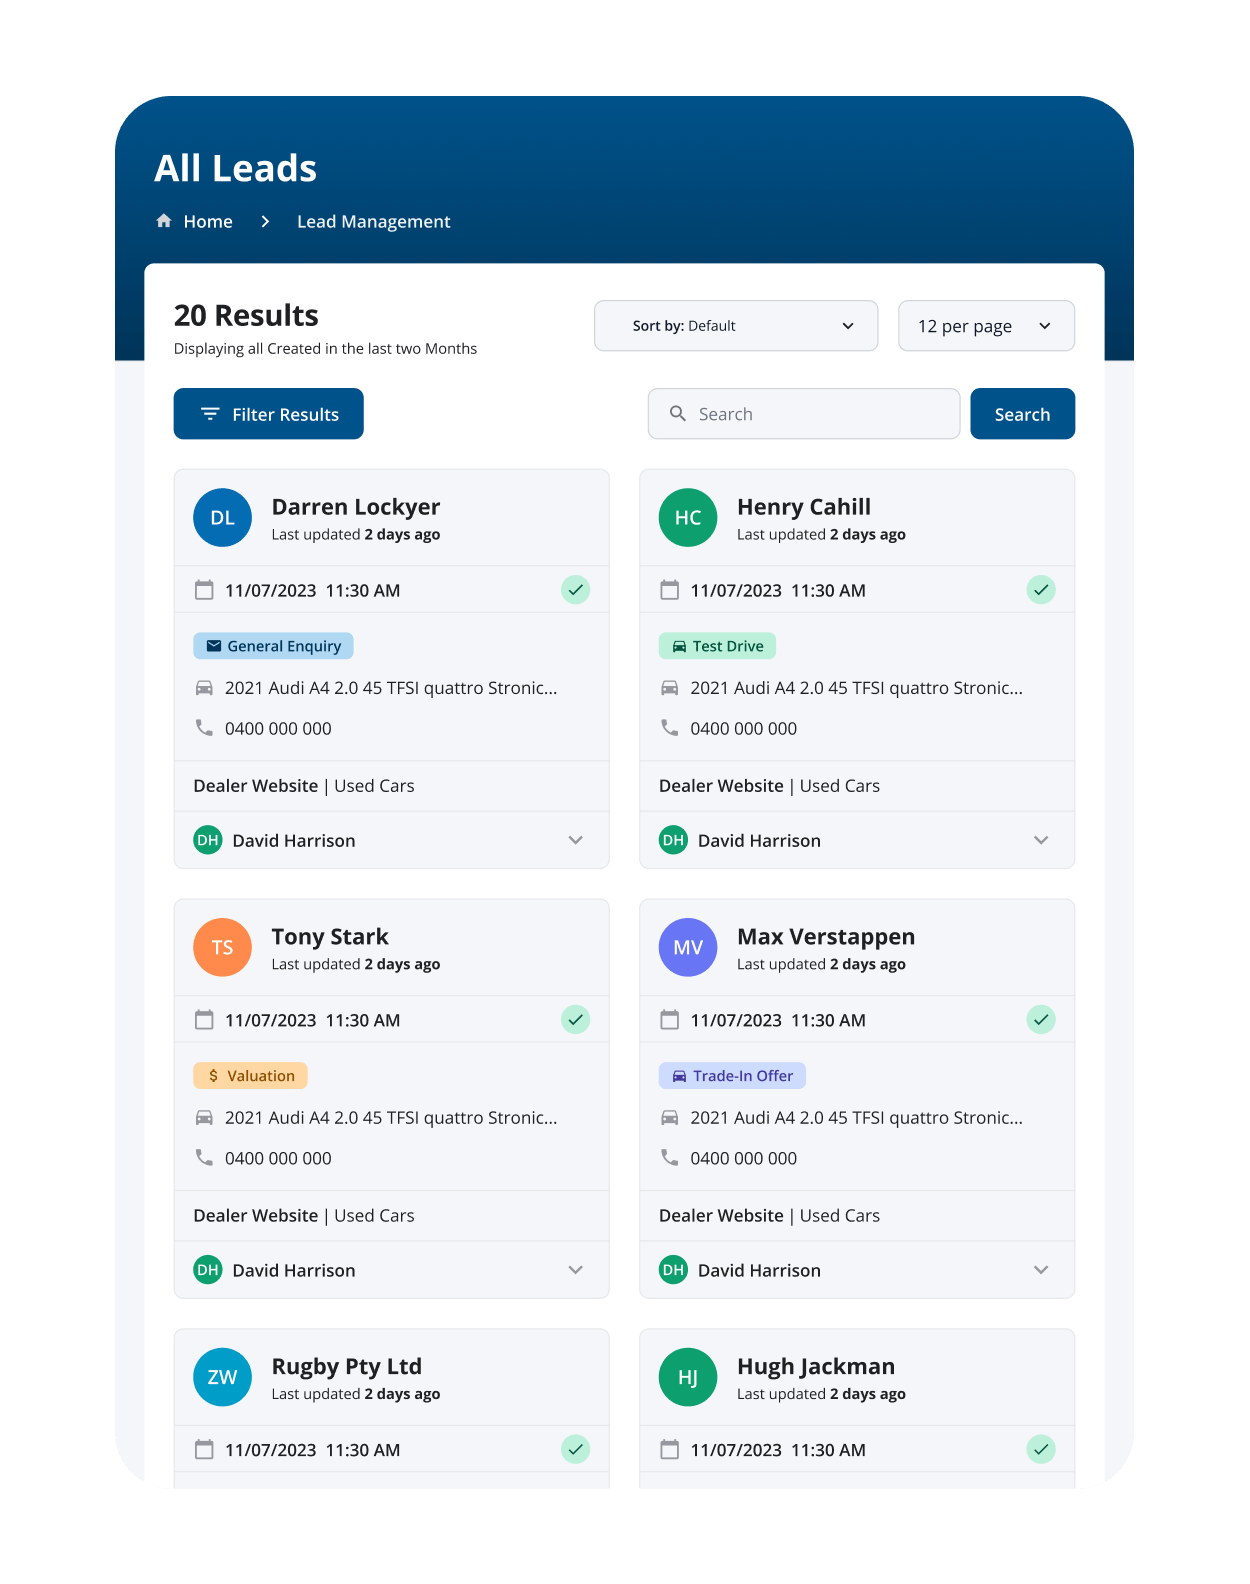This screenshot has width=1250, height=1584.
Task: Click calendar icon on Max Verstappen card
Action: point(670,1020)
